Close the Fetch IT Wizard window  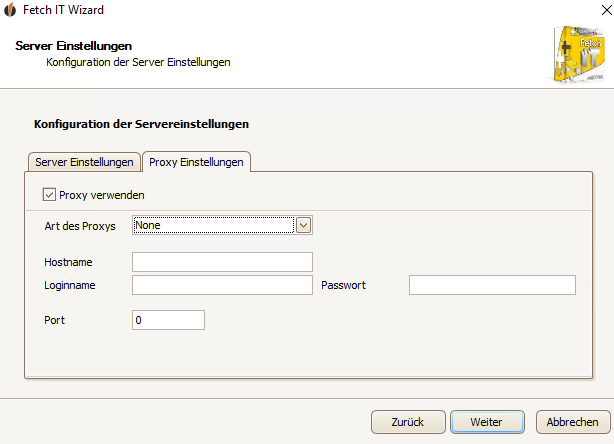pyautogui.click(x=607, y=10)
